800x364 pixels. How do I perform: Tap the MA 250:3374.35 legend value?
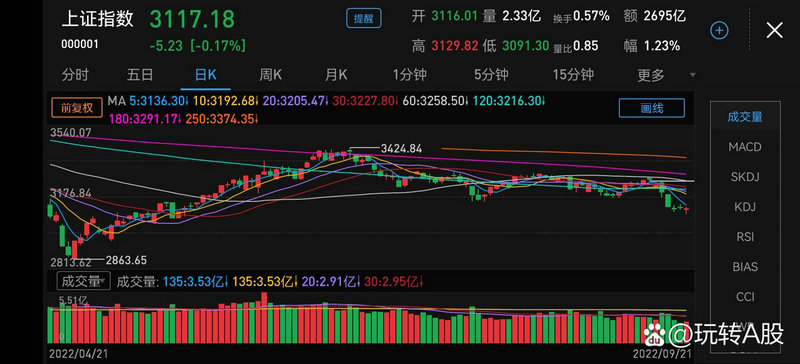click(x=221, y=118)
